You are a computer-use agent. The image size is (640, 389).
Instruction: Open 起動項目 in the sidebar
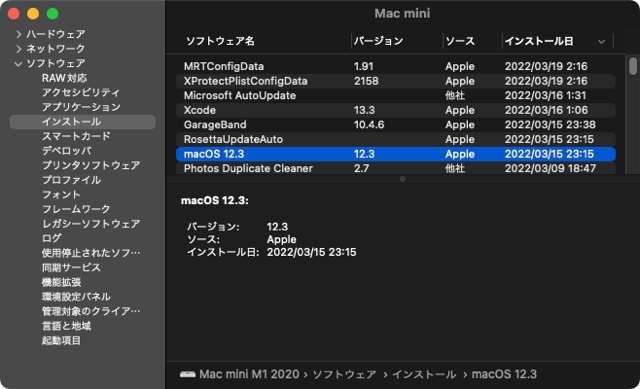coord(61,340)
